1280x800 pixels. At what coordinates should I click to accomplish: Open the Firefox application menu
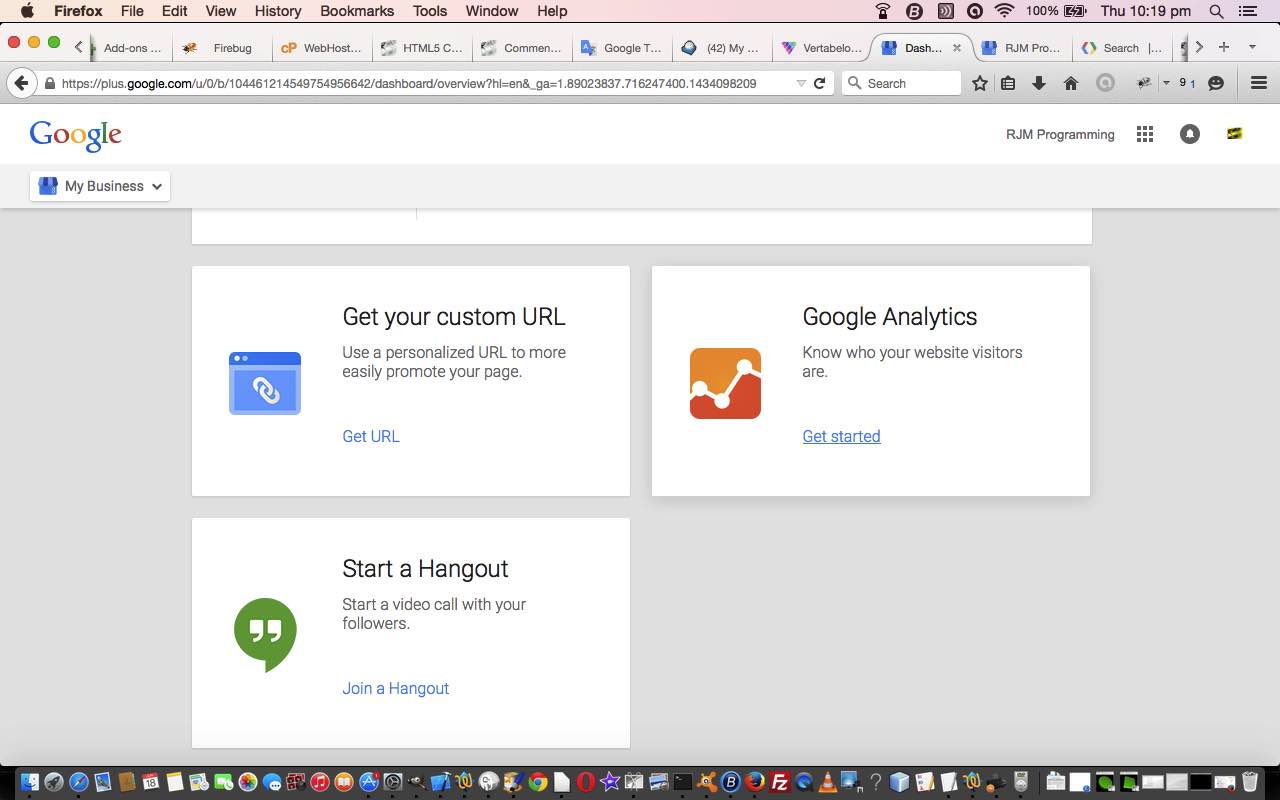click(x=78, y=11)
